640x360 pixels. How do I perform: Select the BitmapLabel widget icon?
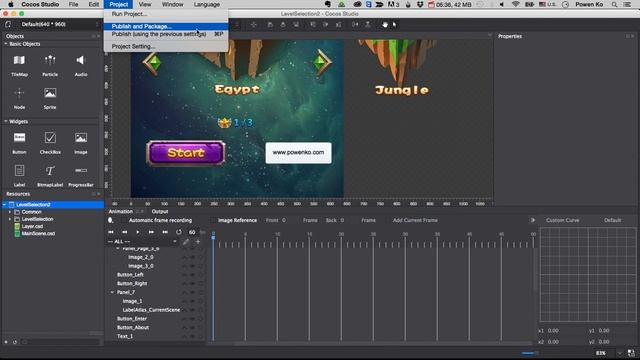tap(50, 170)
